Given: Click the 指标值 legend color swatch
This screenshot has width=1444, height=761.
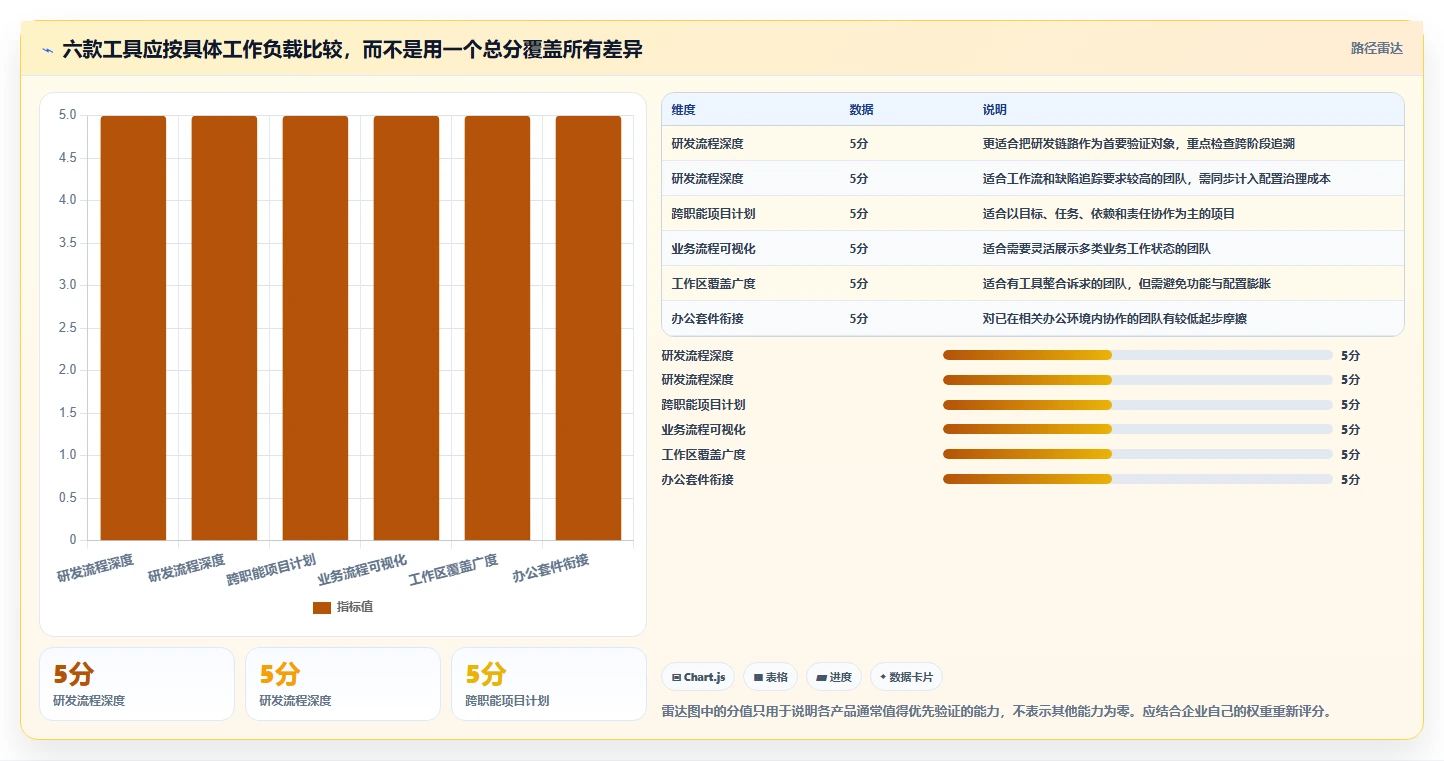Looking at the screenshot, I should [322, 607].
